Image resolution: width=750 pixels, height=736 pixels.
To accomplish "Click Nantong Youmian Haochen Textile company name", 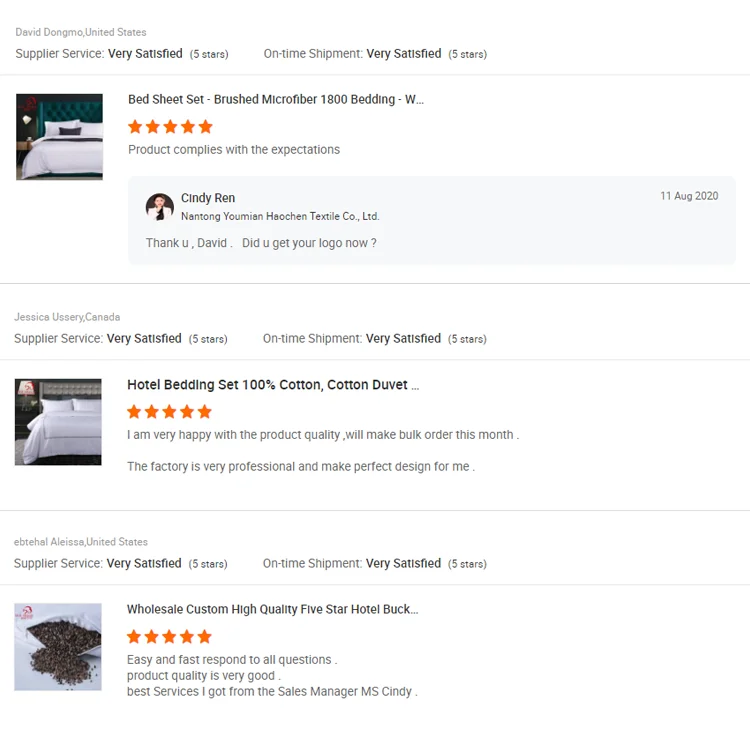I will click(280, 216).
